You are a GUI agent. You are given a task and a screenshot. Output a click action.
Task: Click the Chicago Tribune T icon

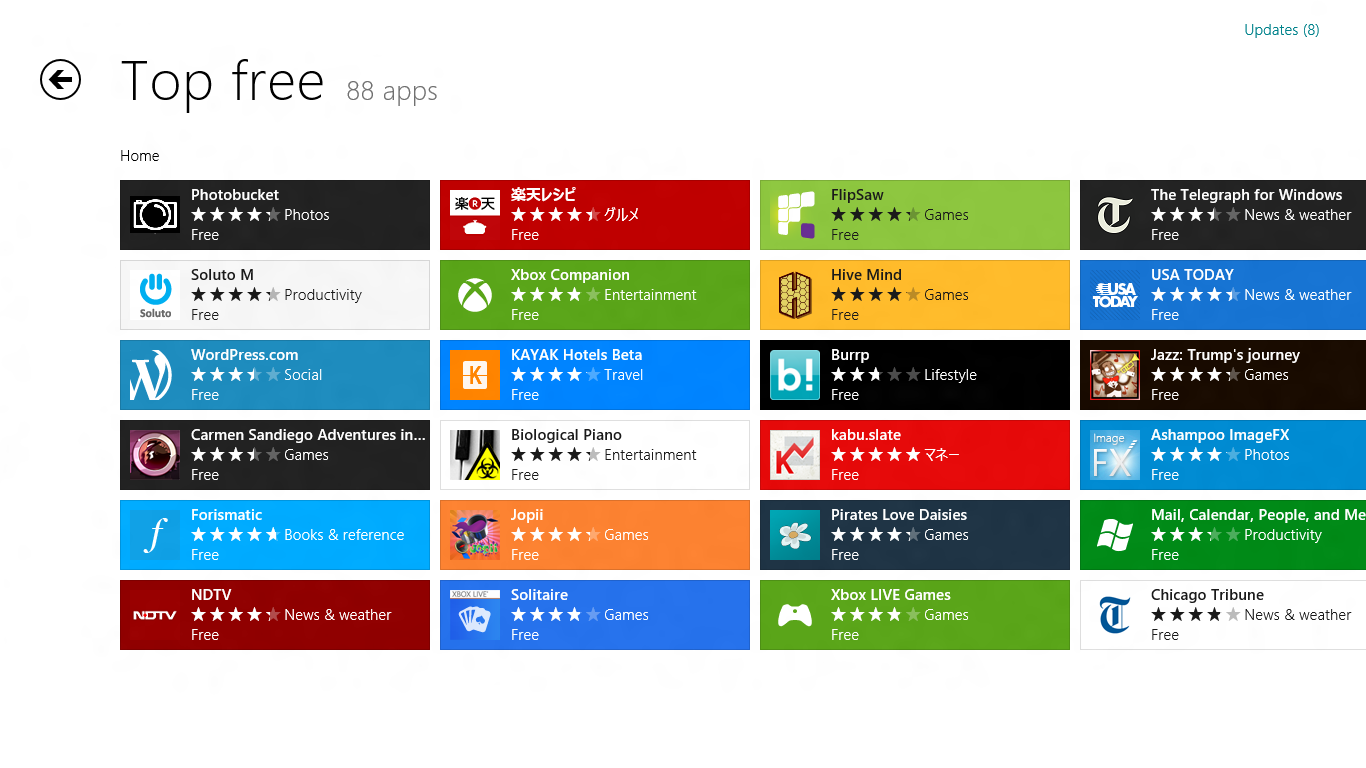pos(1115,615)
